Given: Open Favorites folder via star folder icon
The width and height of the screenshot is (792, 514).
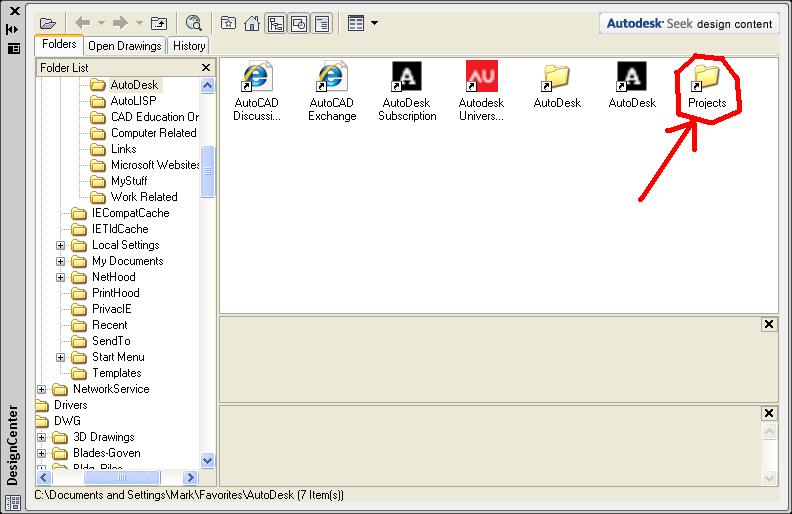Looking at the screenshot, I should 228,23.
